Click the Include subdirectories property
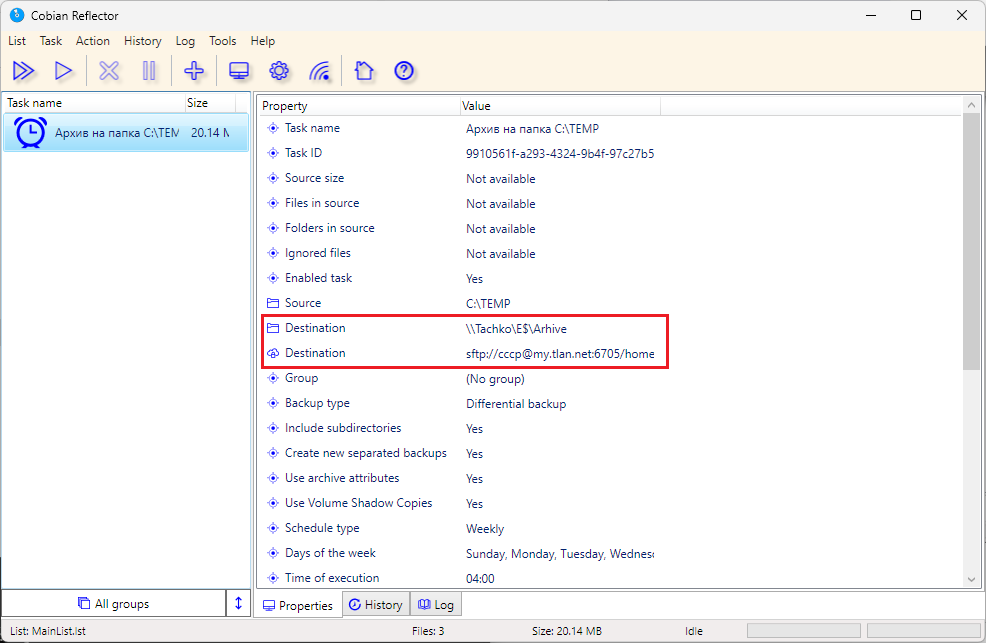The width and height of the screenshot is (986, 643). (x=343, y=427)
